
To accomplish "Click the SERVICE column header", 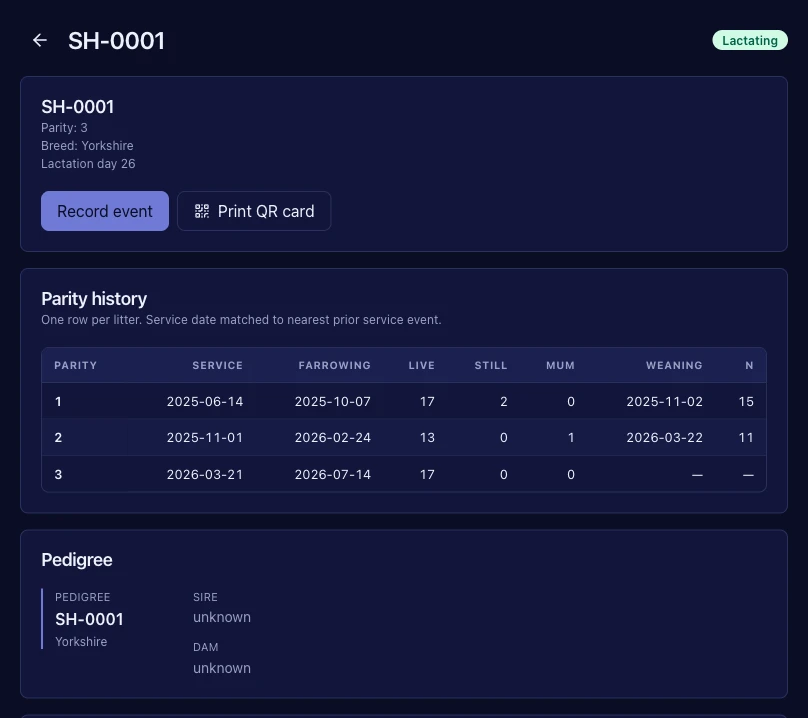I will click(217, 365).
